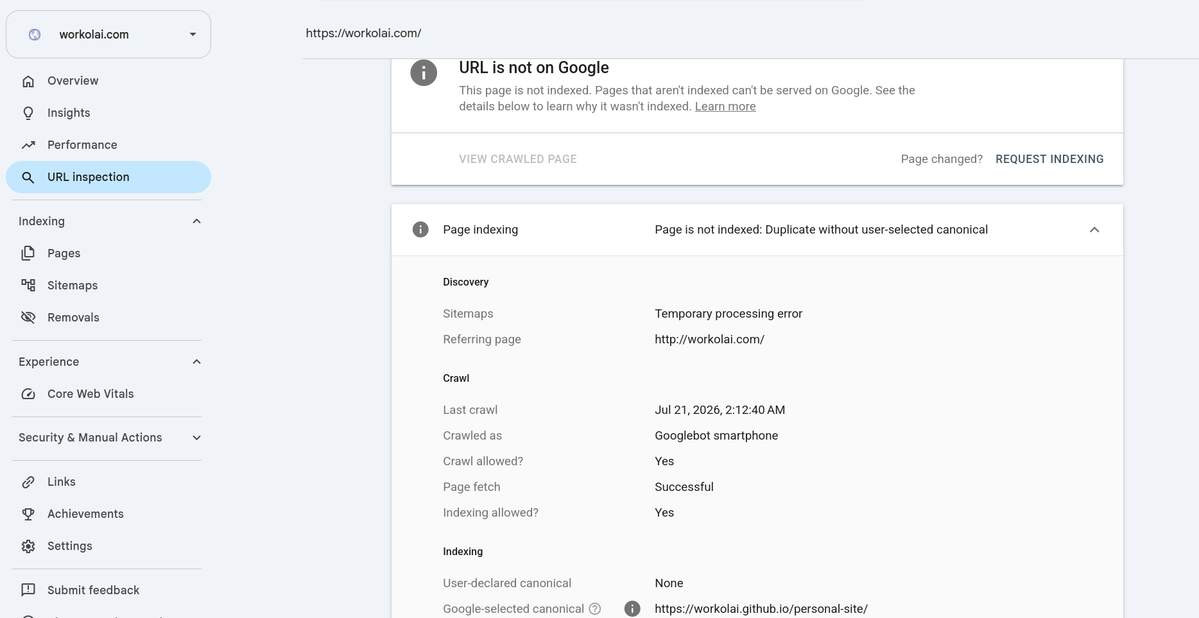Viewport: 1199px width, 618px height.
Task: Open the workolai.com property selector dropdown
Action: coord(109,34)
